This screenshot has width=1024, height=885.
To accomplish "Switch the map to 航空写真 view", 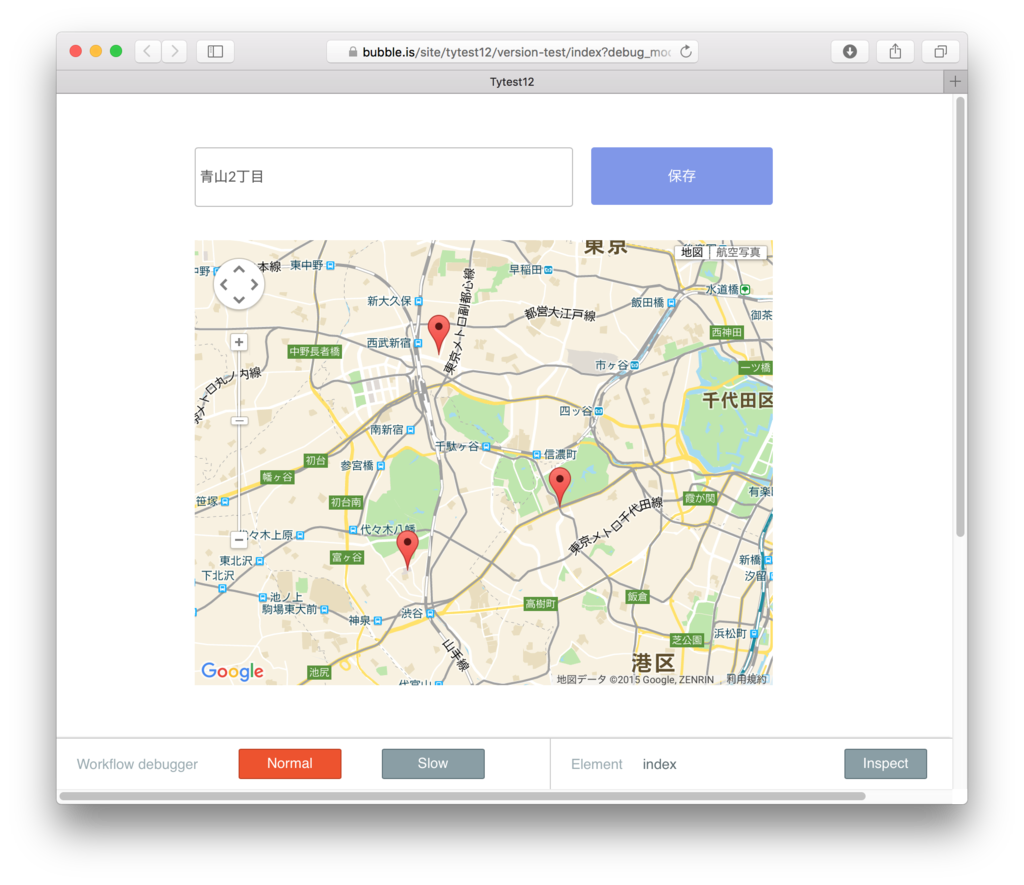I will pos(739,252).
